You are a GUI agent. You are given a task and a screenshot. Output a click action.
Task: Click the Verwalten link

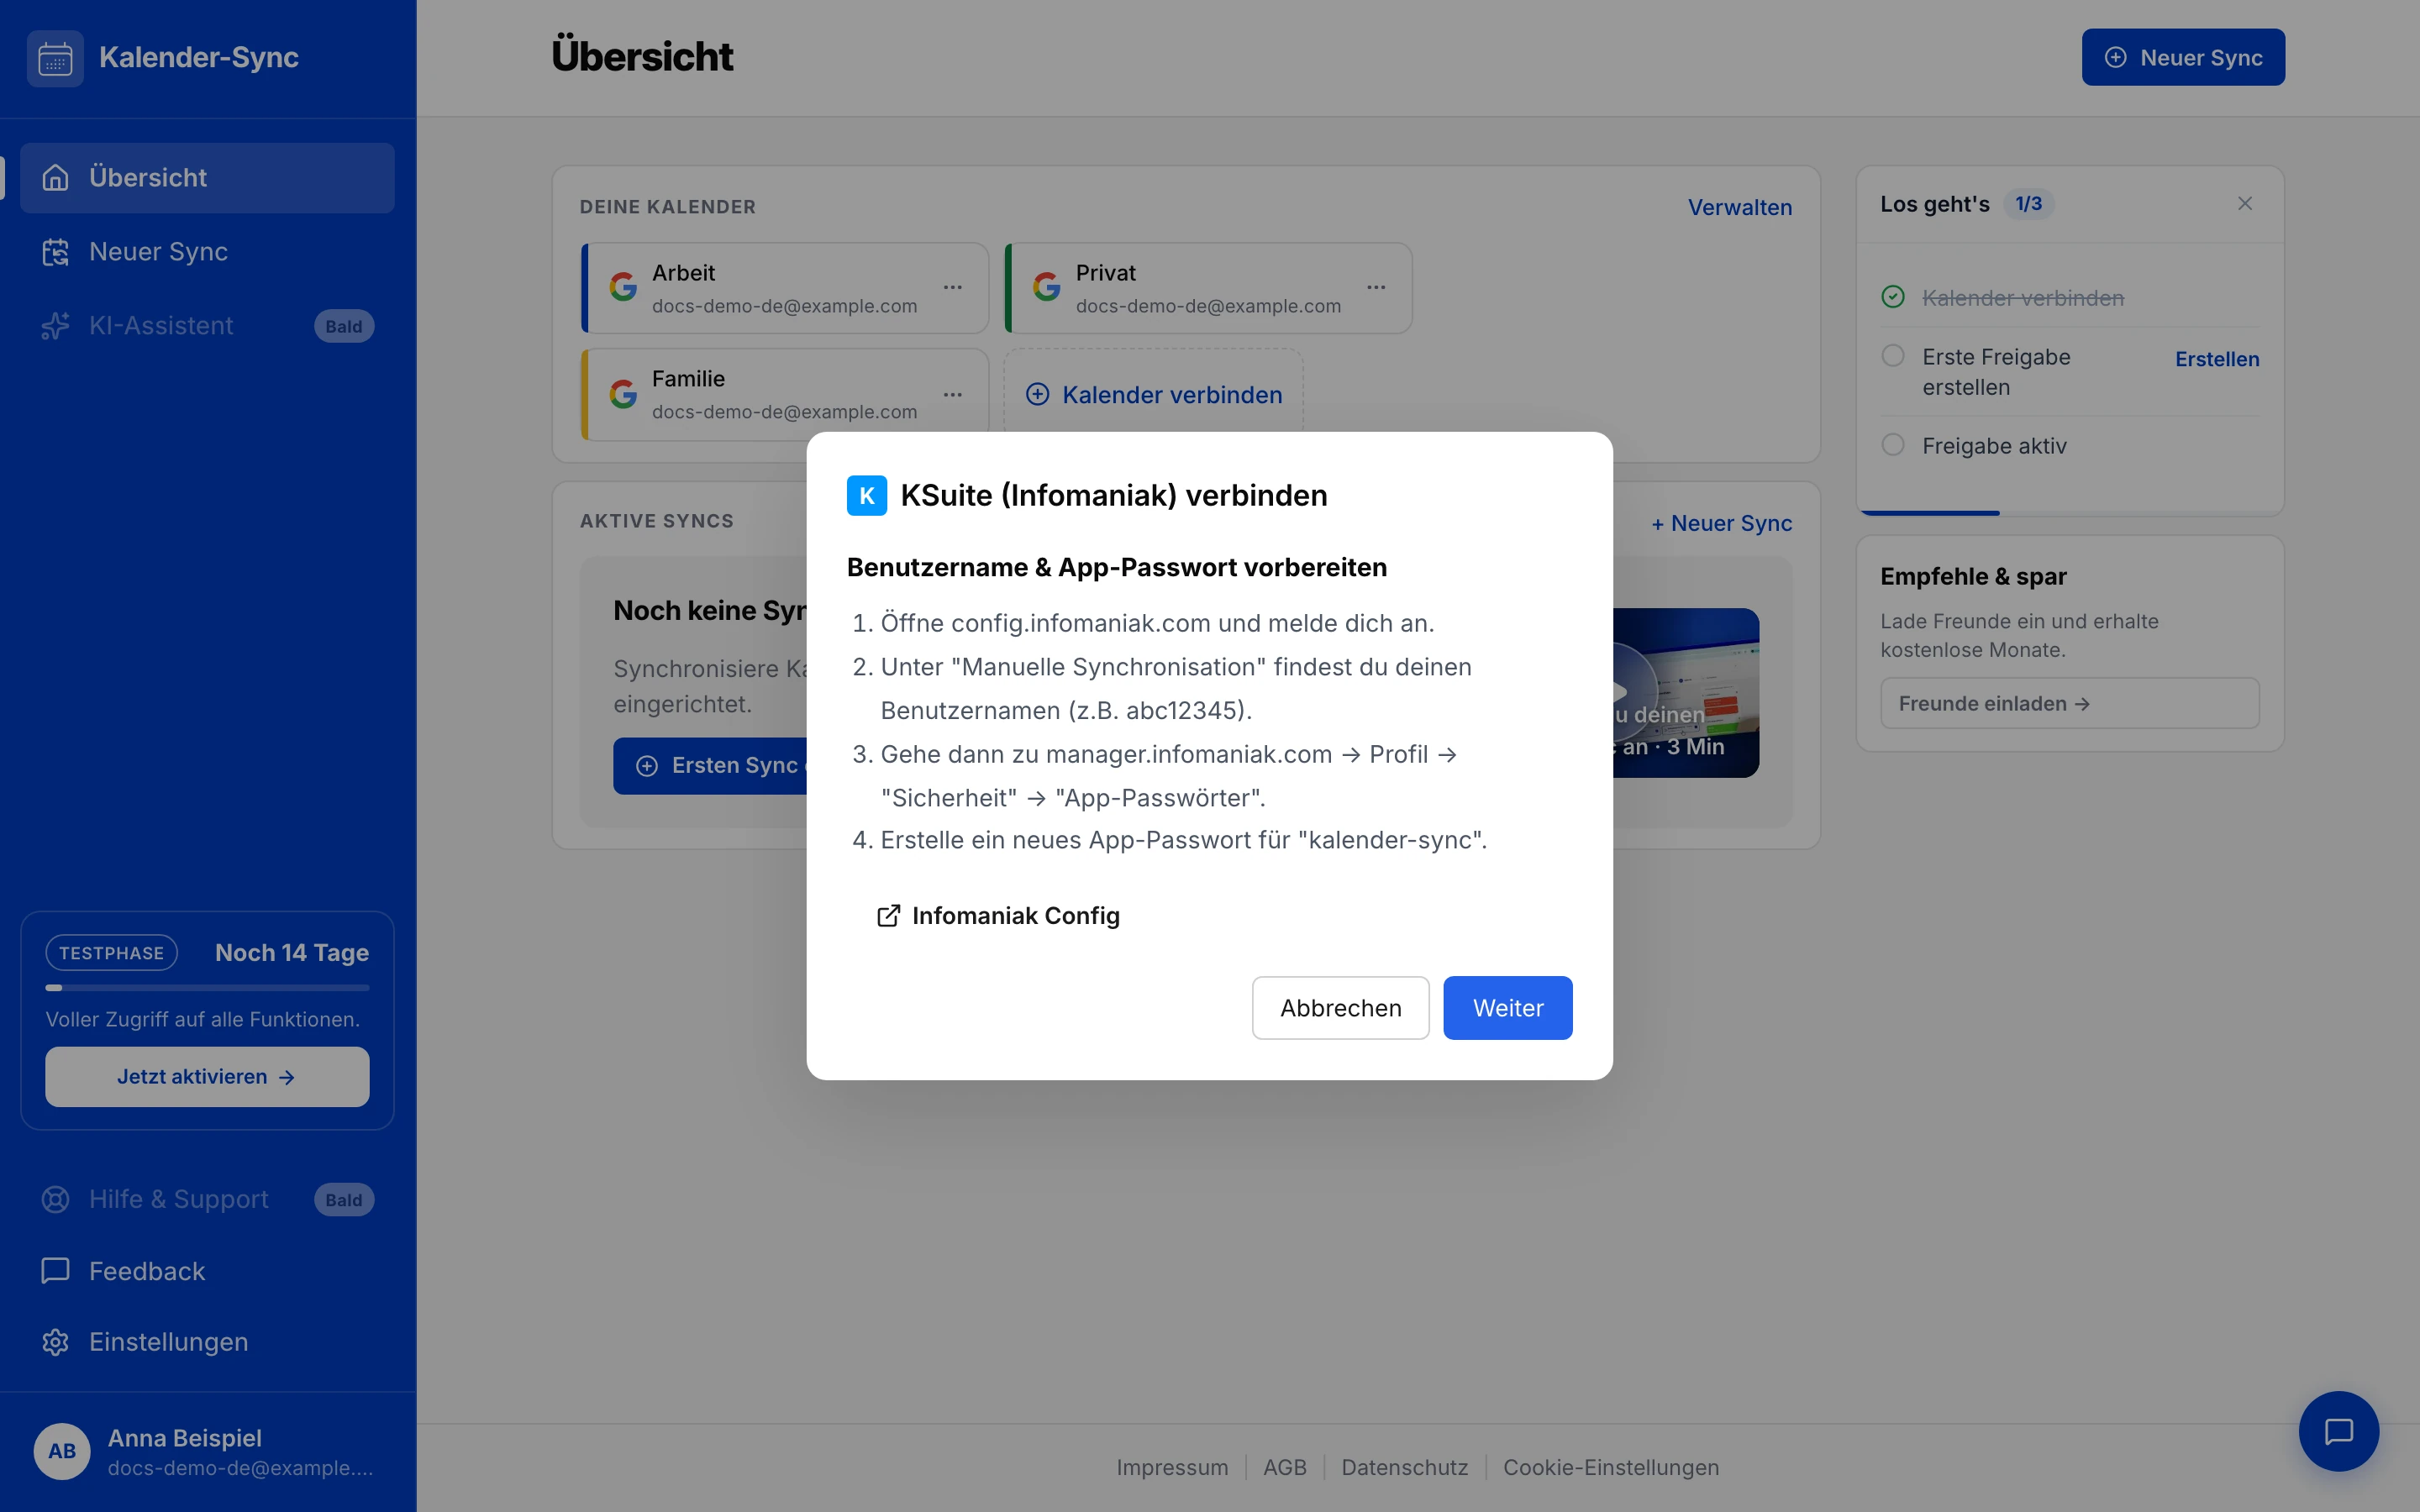(x=1740, y=207)
